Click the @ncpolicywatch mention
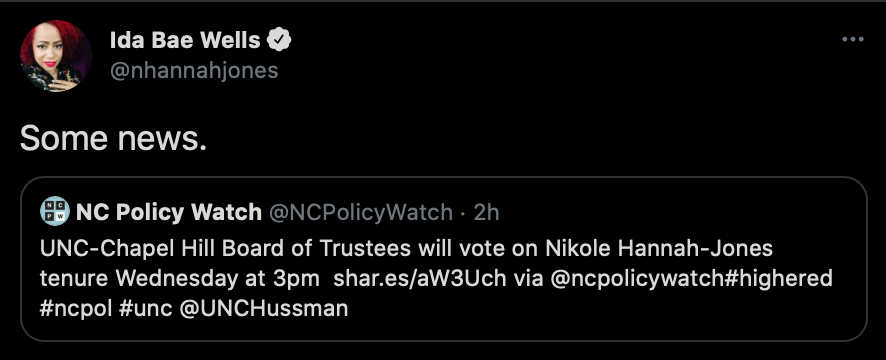886x360 pixels. [636, 279]
